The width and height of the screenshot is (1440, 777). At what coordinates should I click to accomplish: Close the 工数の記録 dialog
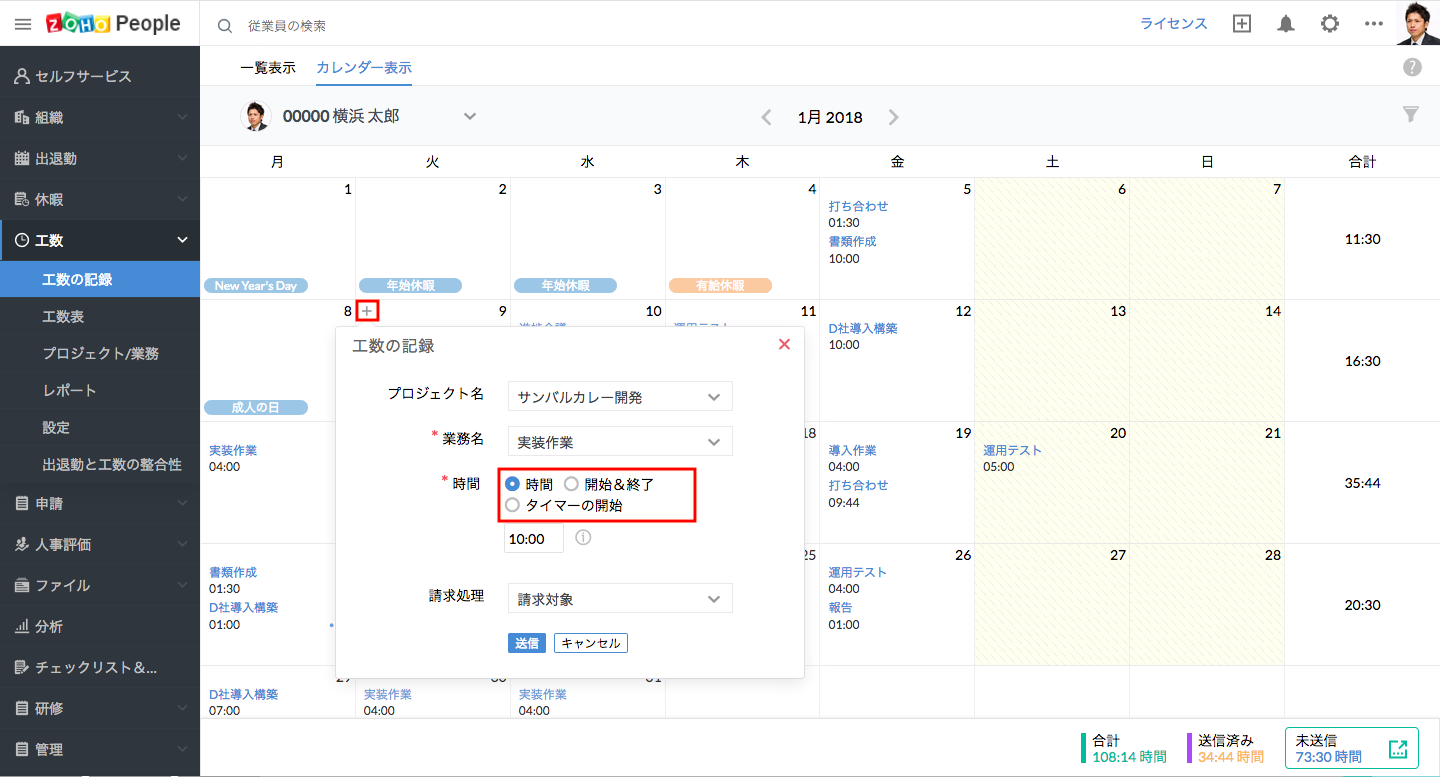pos(784,345)
